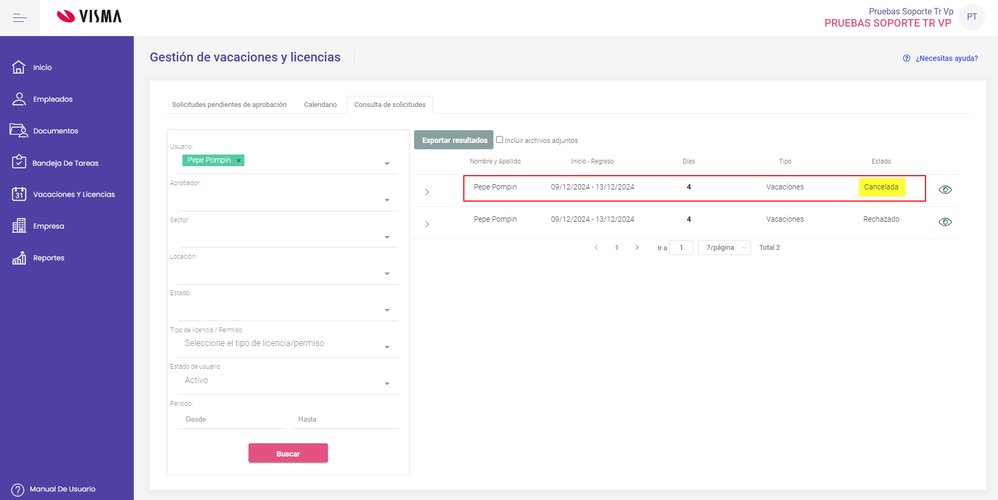This screenshot has width=998, height=500.
Task: Click the Buscar button
Action: (x=288, y=453)
